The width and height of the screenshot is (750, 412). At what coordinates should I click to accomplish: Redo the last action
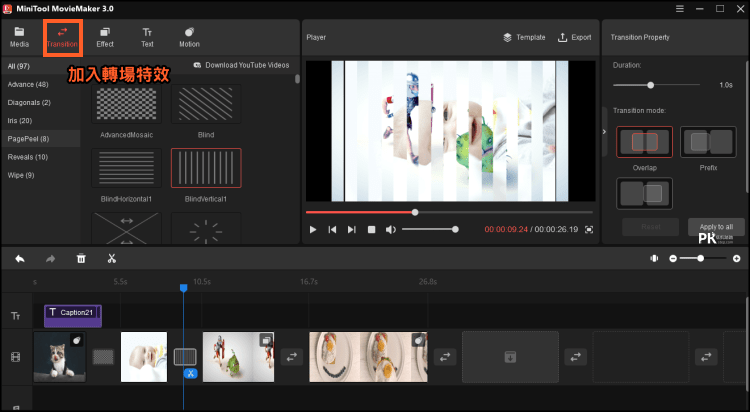tap(50, 259)
